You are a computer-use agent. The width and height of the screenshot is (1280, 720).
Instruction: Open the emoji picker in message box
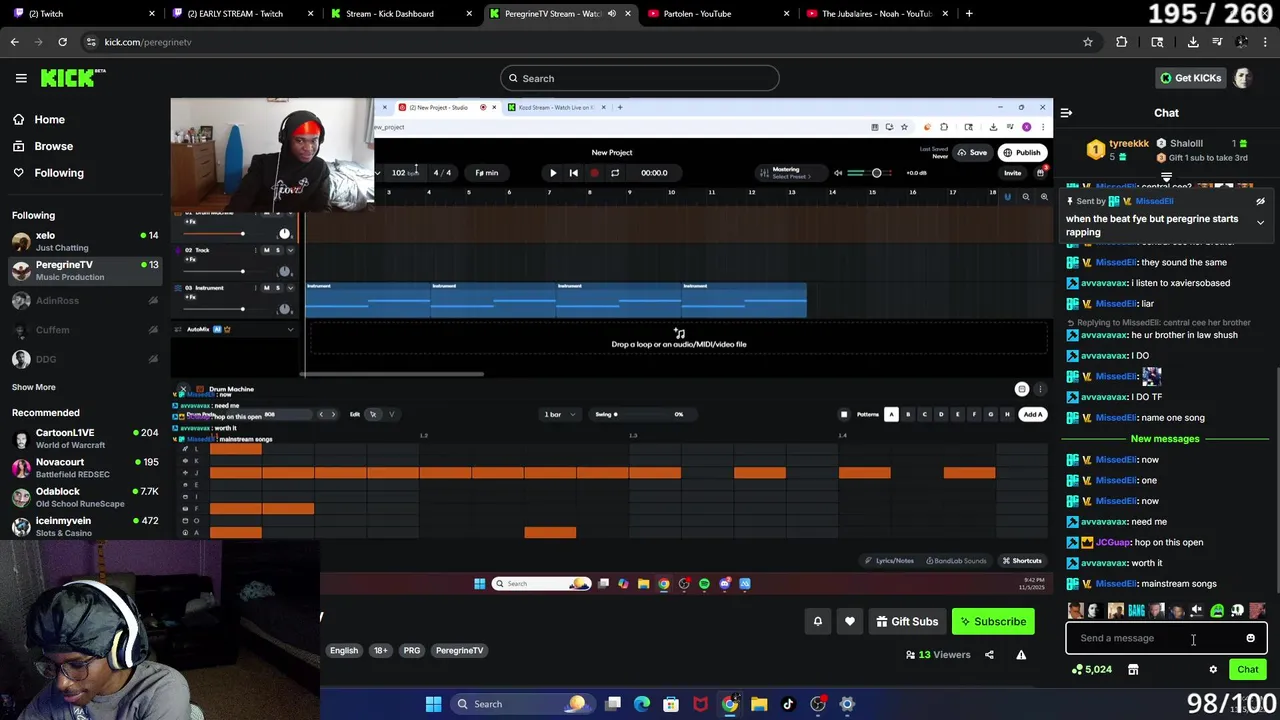click(x=1250, y=638)
